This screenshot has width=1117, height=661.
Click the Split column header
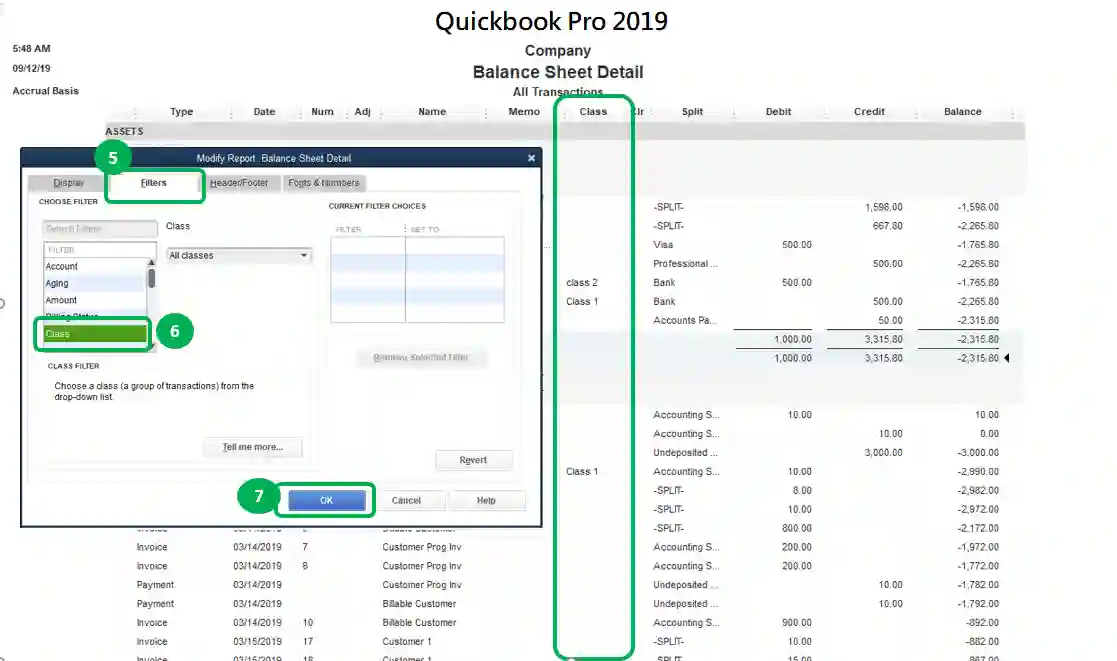pos(692,112)
